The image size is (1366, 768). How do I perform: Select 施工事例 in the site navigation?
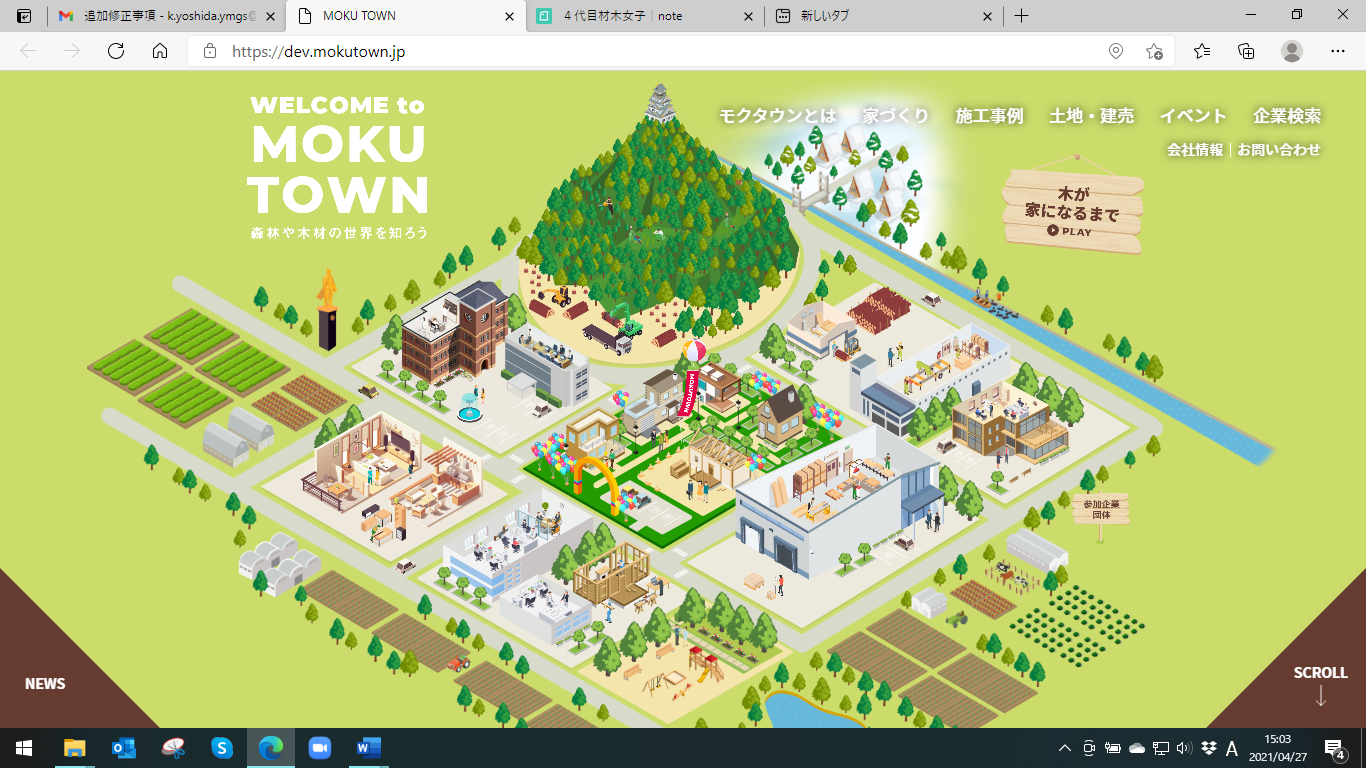point(989,116)
